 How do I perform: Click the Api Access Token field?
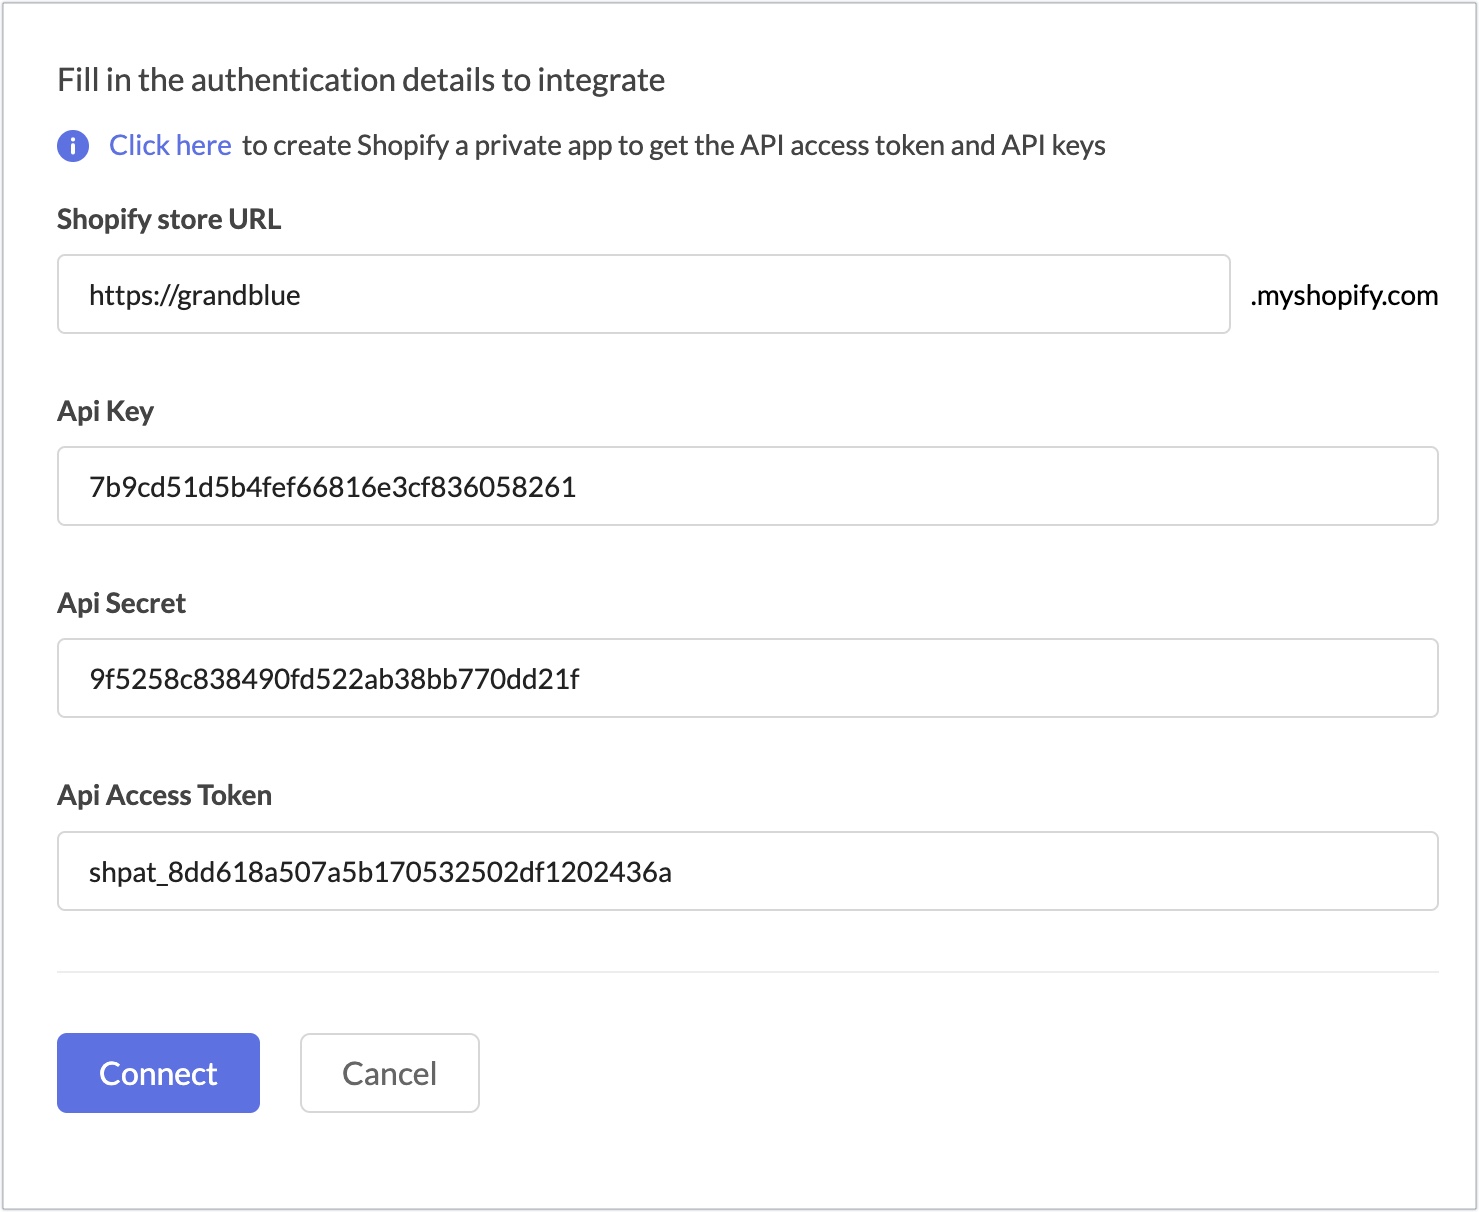coord(747,871)
